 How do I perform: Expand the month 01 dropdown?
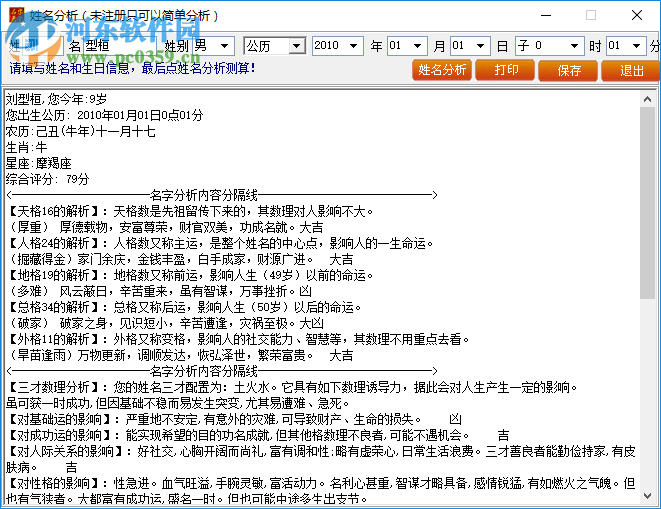(x=417, y=46)
